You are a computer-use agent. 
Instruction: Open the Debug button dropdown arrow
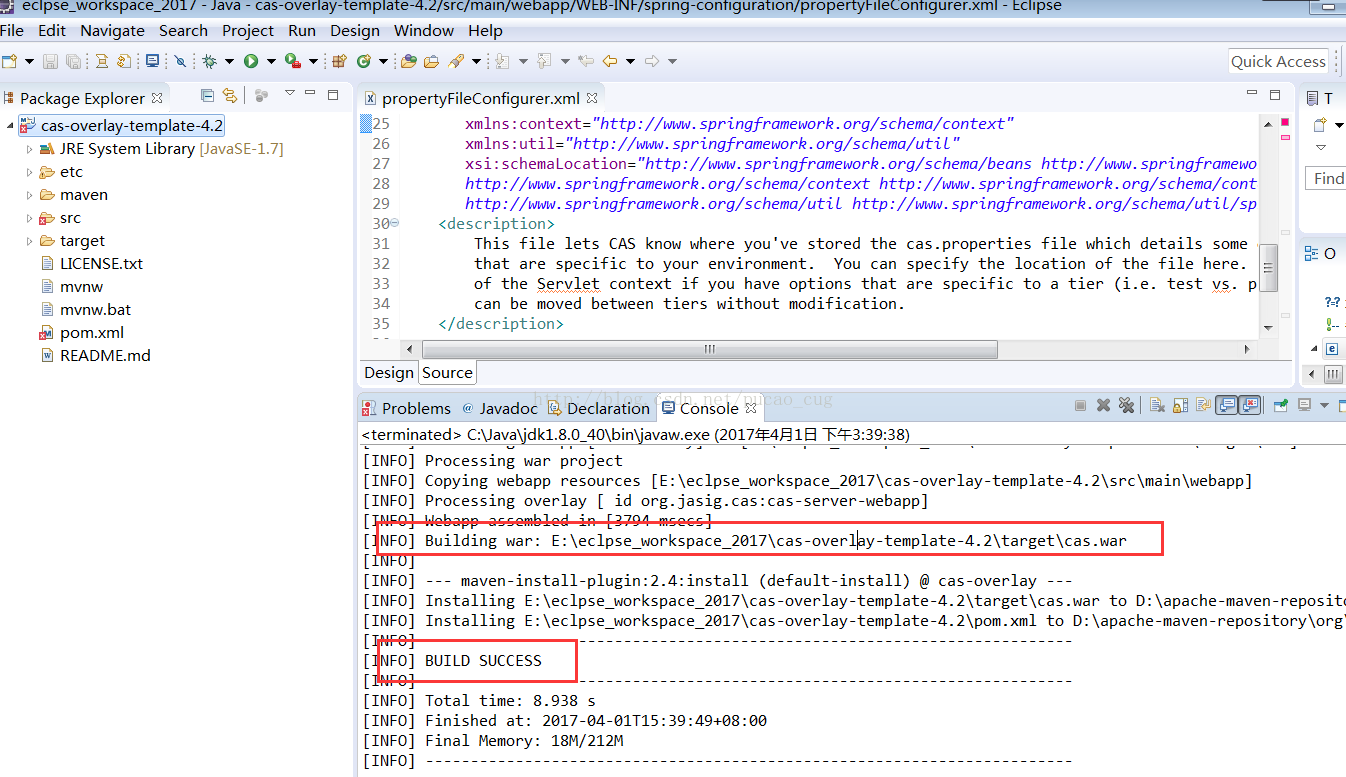click(229, 61)
